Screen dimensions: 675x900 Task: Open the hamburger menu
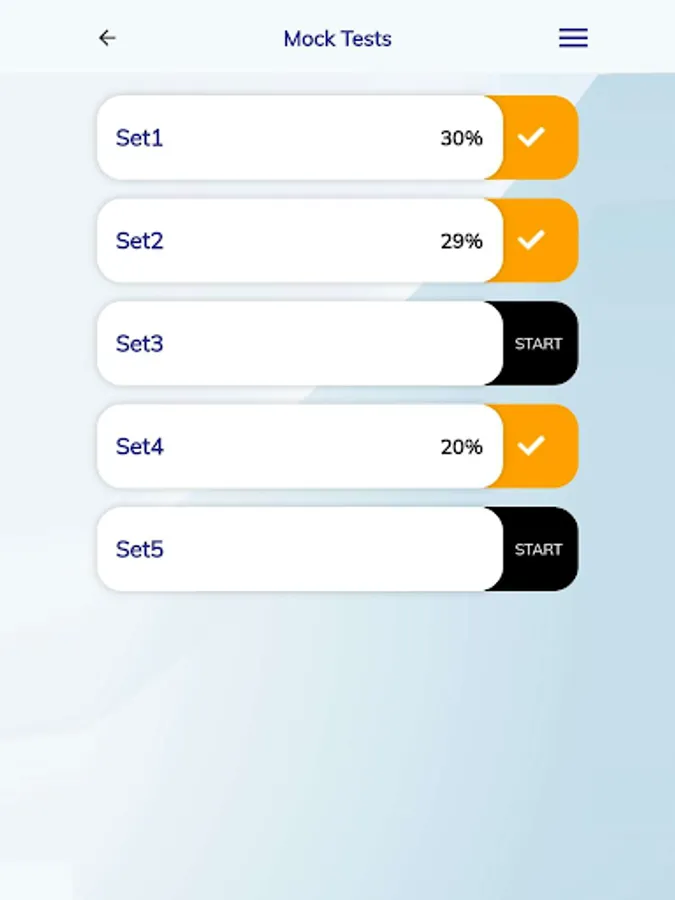(x=573, y=38)
